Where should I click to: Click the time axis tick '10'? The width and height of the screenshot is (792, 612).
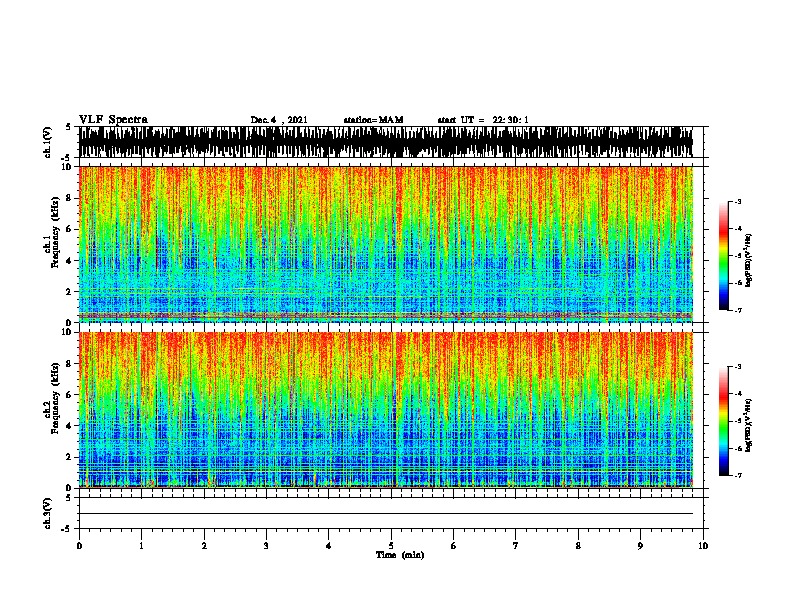tap(703, 546)
